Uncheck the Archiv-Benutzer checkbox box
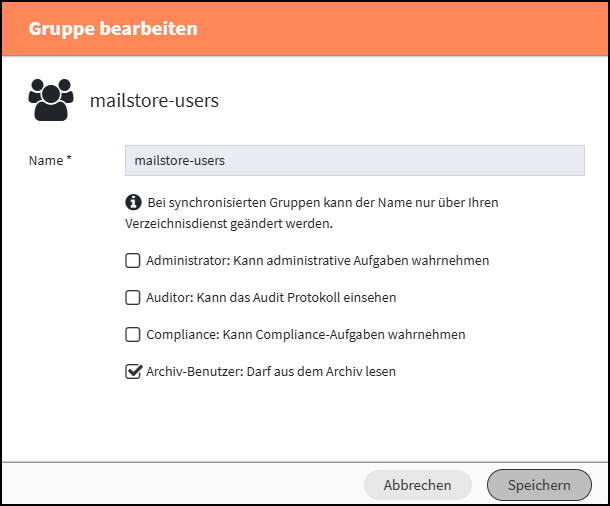 click(133, 371)
